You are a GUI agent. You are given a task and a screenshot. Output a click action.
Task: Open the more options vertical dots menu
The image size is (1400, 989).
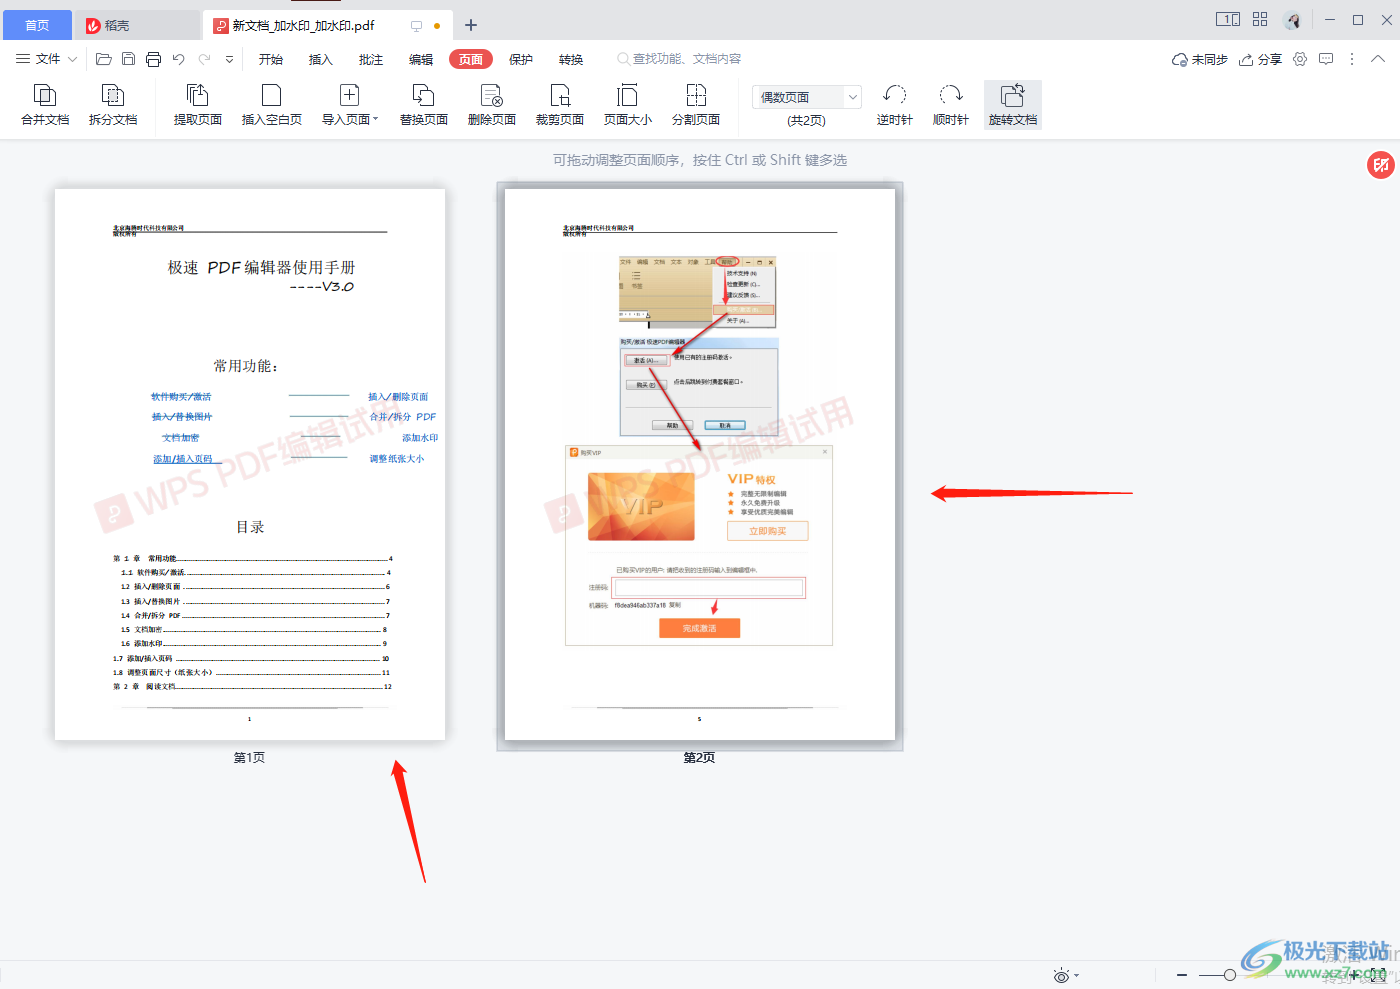1352,59
